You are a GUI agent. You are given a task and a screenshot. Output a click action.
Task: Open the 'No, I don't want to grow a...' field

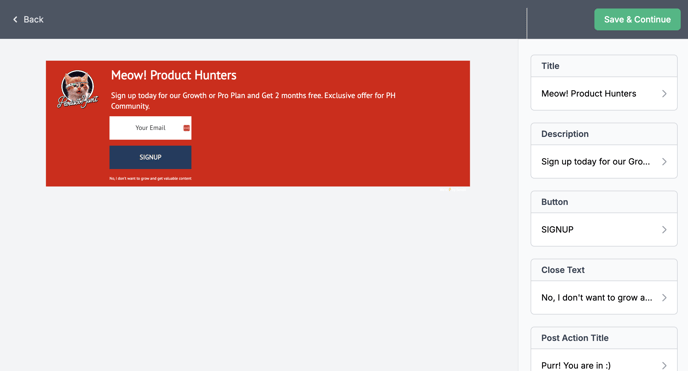pyautogui.click(x=604, y=297)
